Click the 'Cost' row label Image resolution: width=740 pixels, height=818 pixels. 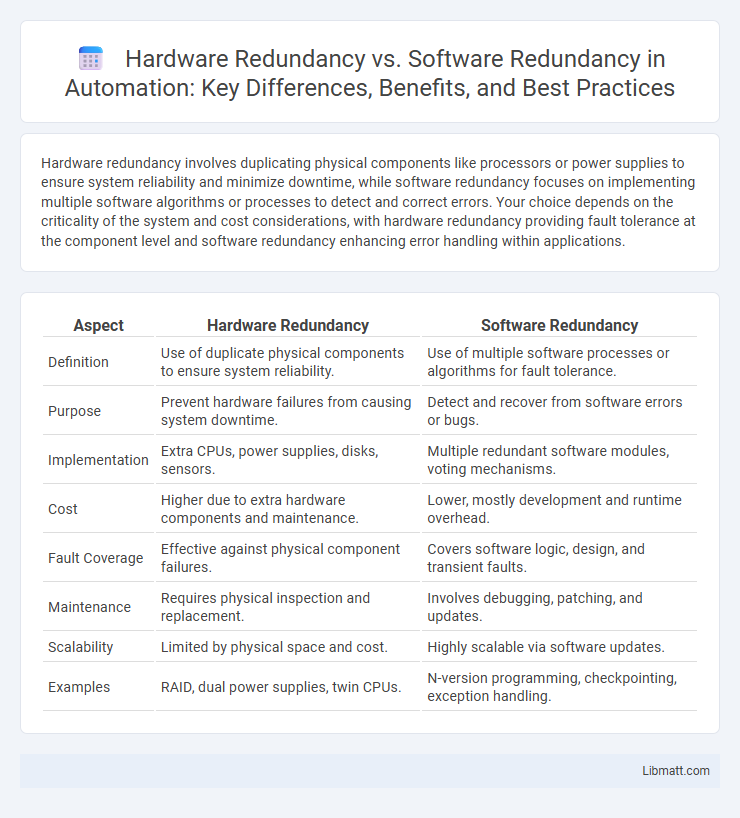click(63, 509)
